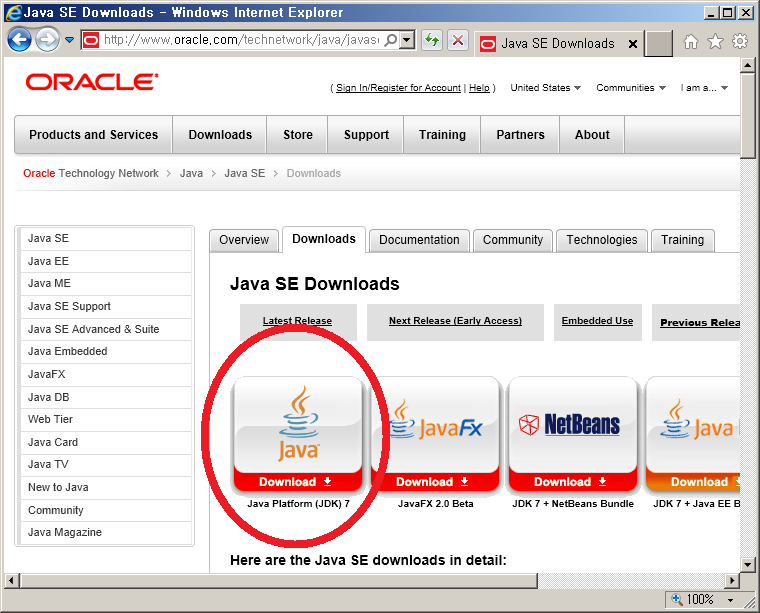Close the Java SE Downloads tab

(x=633, y=44)
